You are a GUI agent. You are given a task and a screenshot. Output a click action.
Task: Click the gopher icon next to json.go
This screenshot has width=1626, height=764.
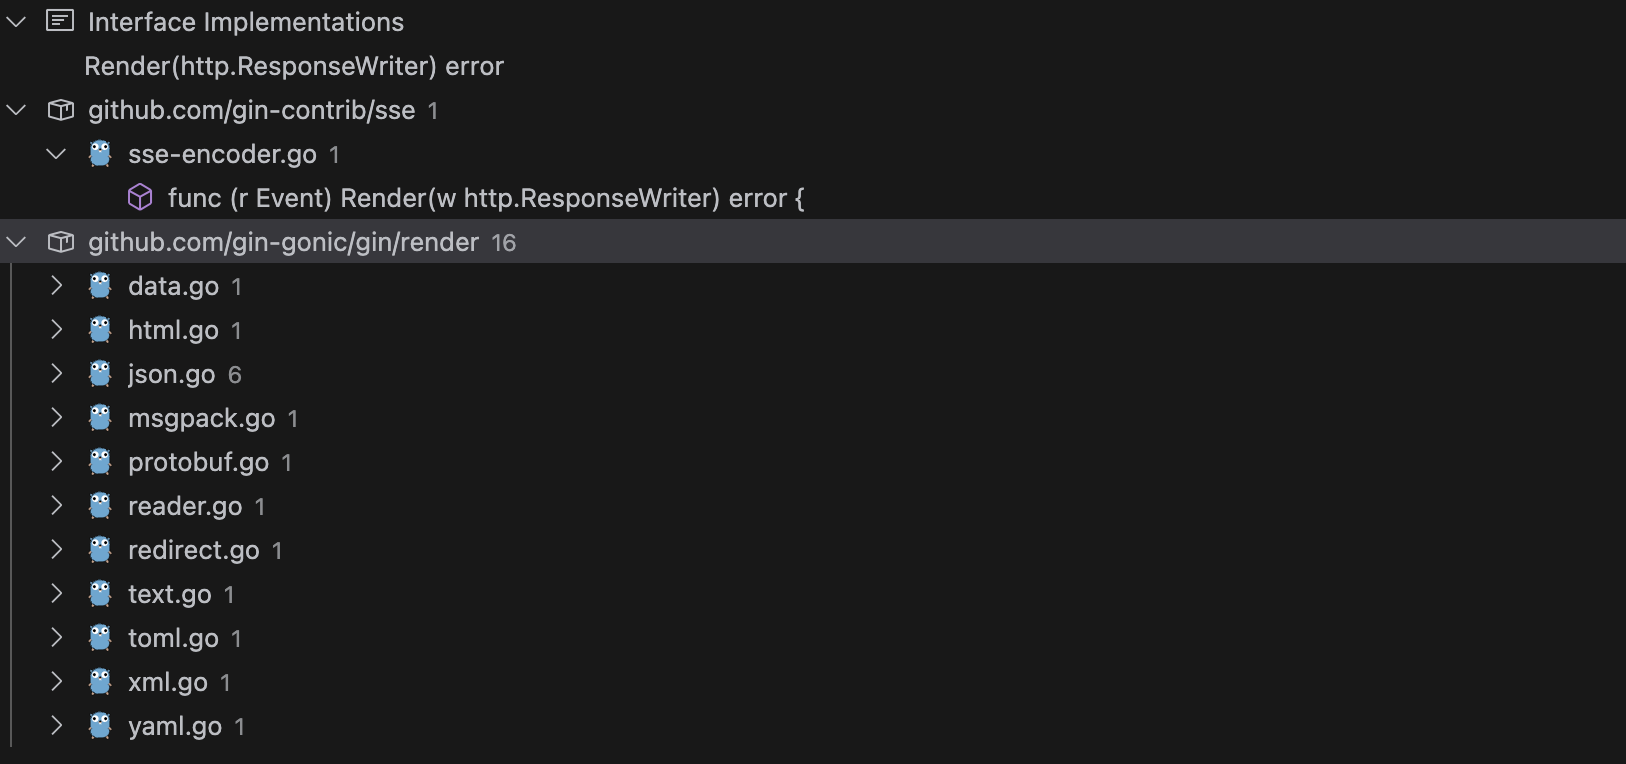[x=100, y=374]
